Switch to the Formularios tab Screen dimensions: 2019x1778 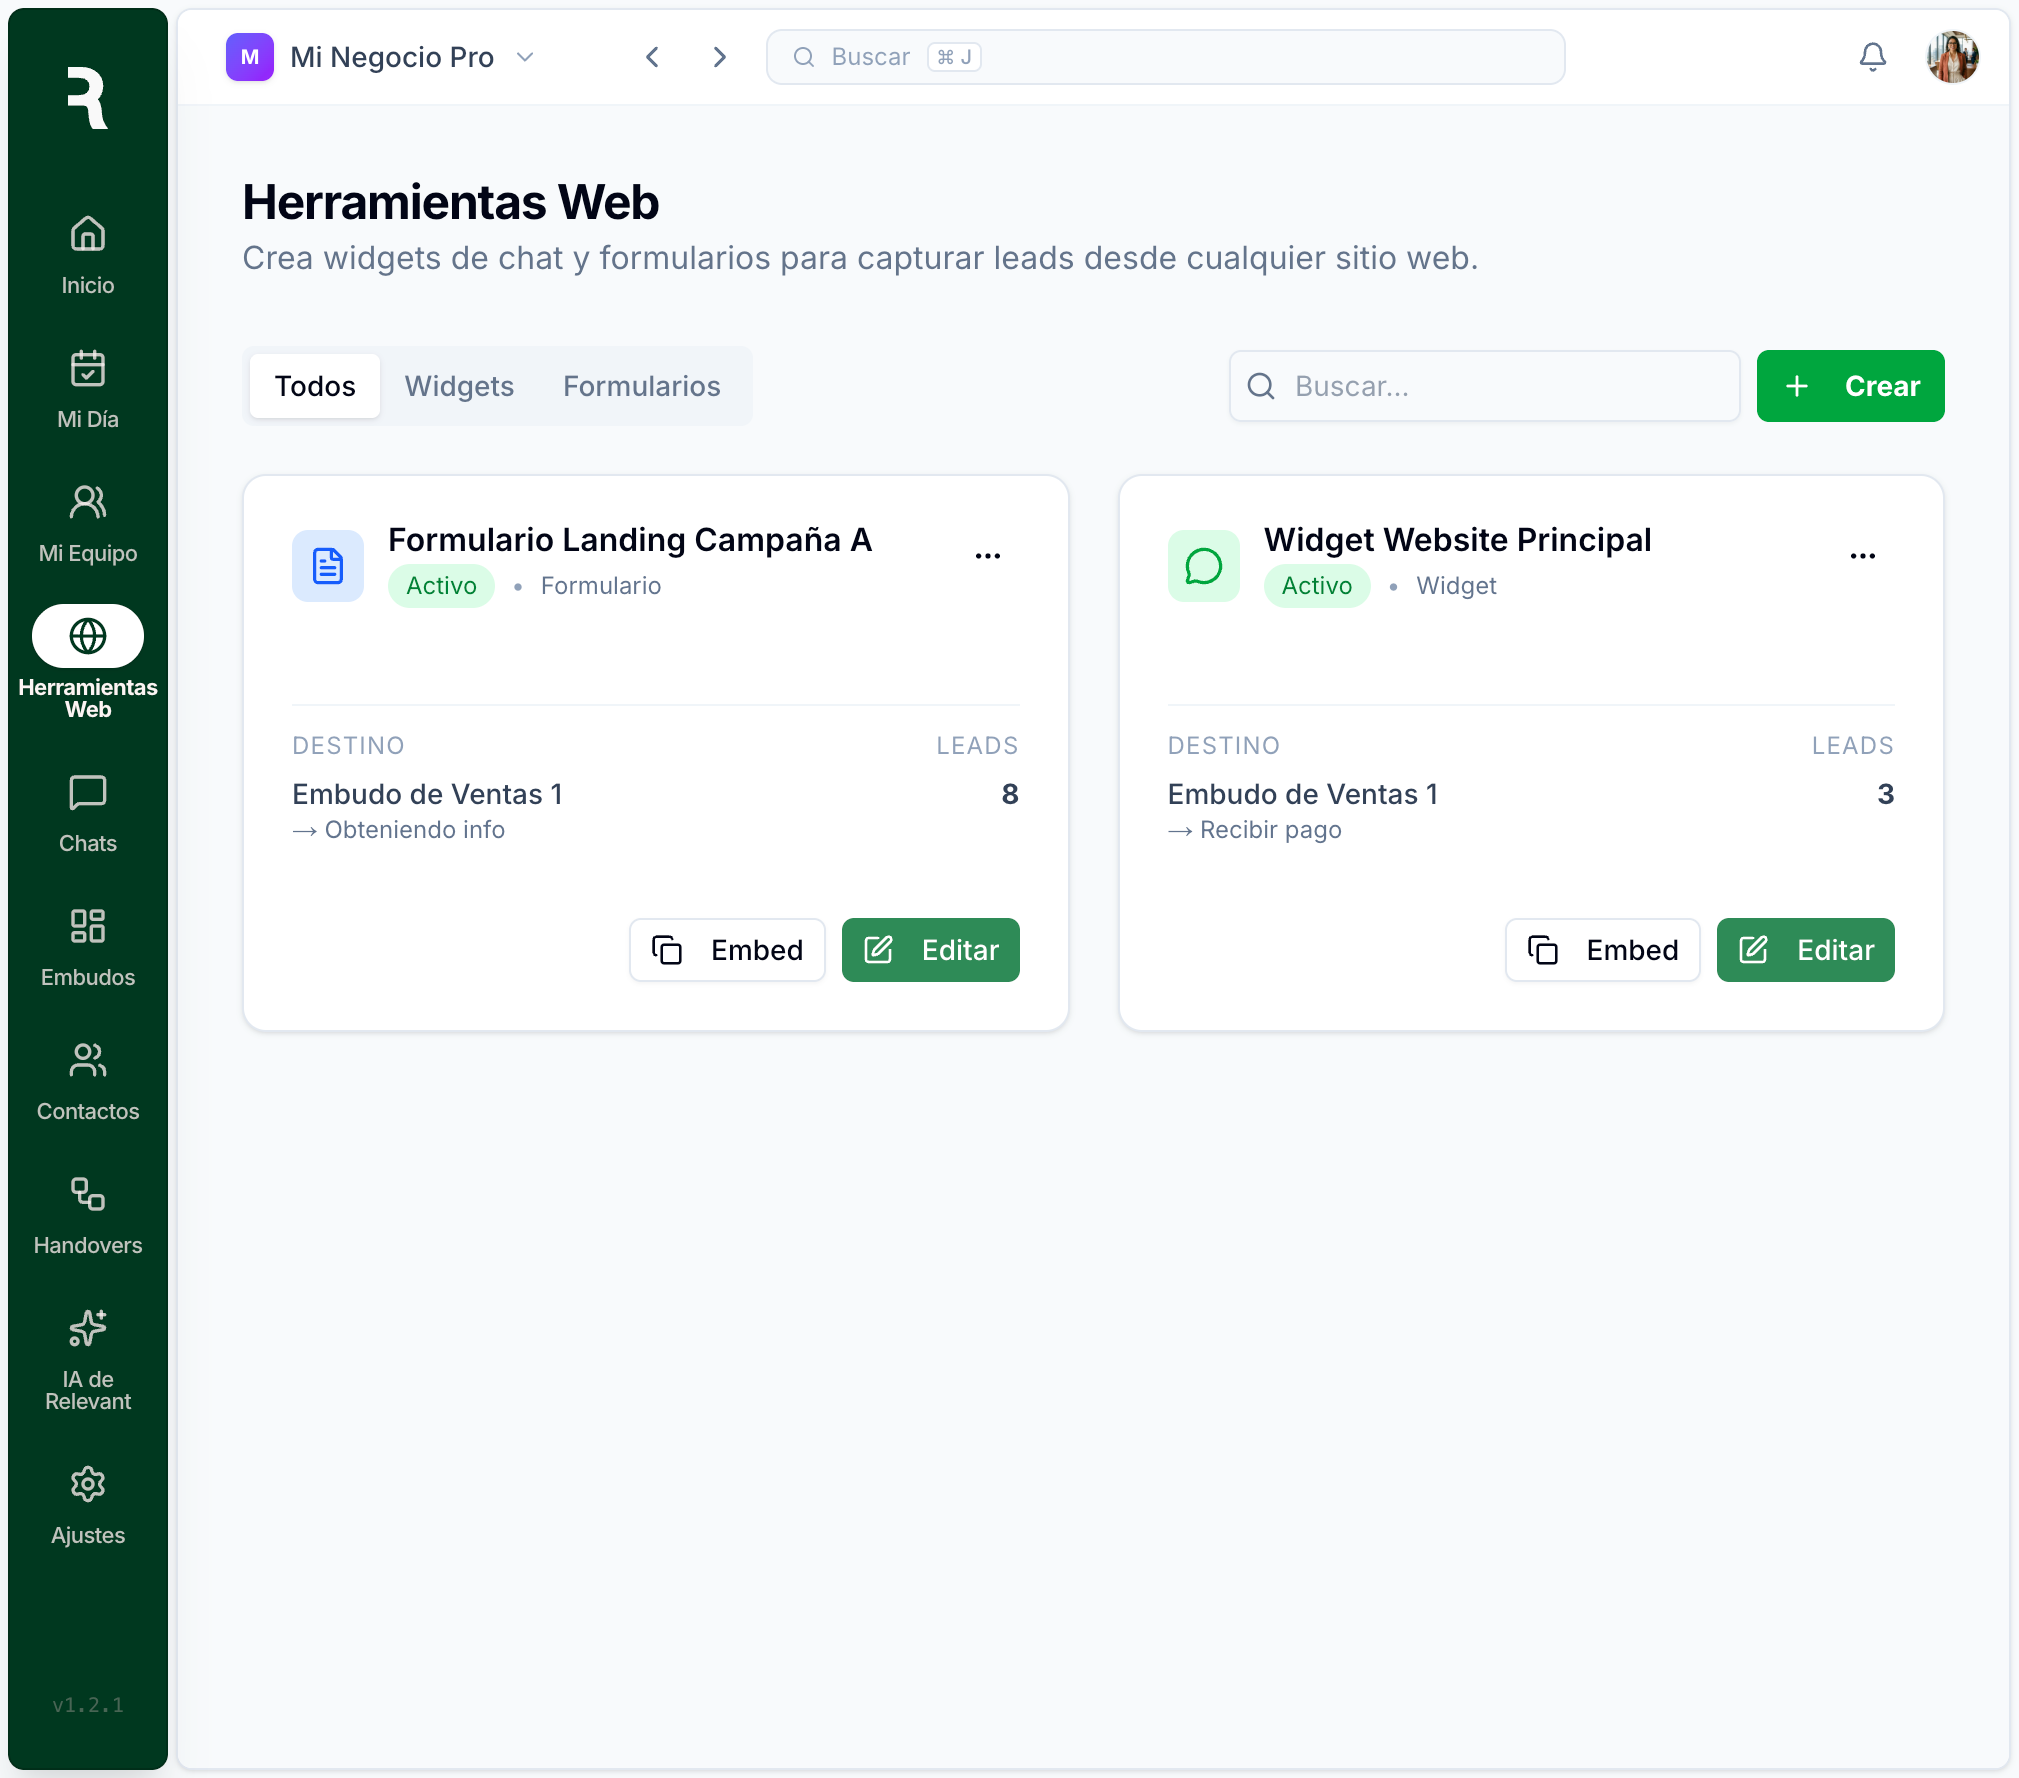tap(641, 386)
